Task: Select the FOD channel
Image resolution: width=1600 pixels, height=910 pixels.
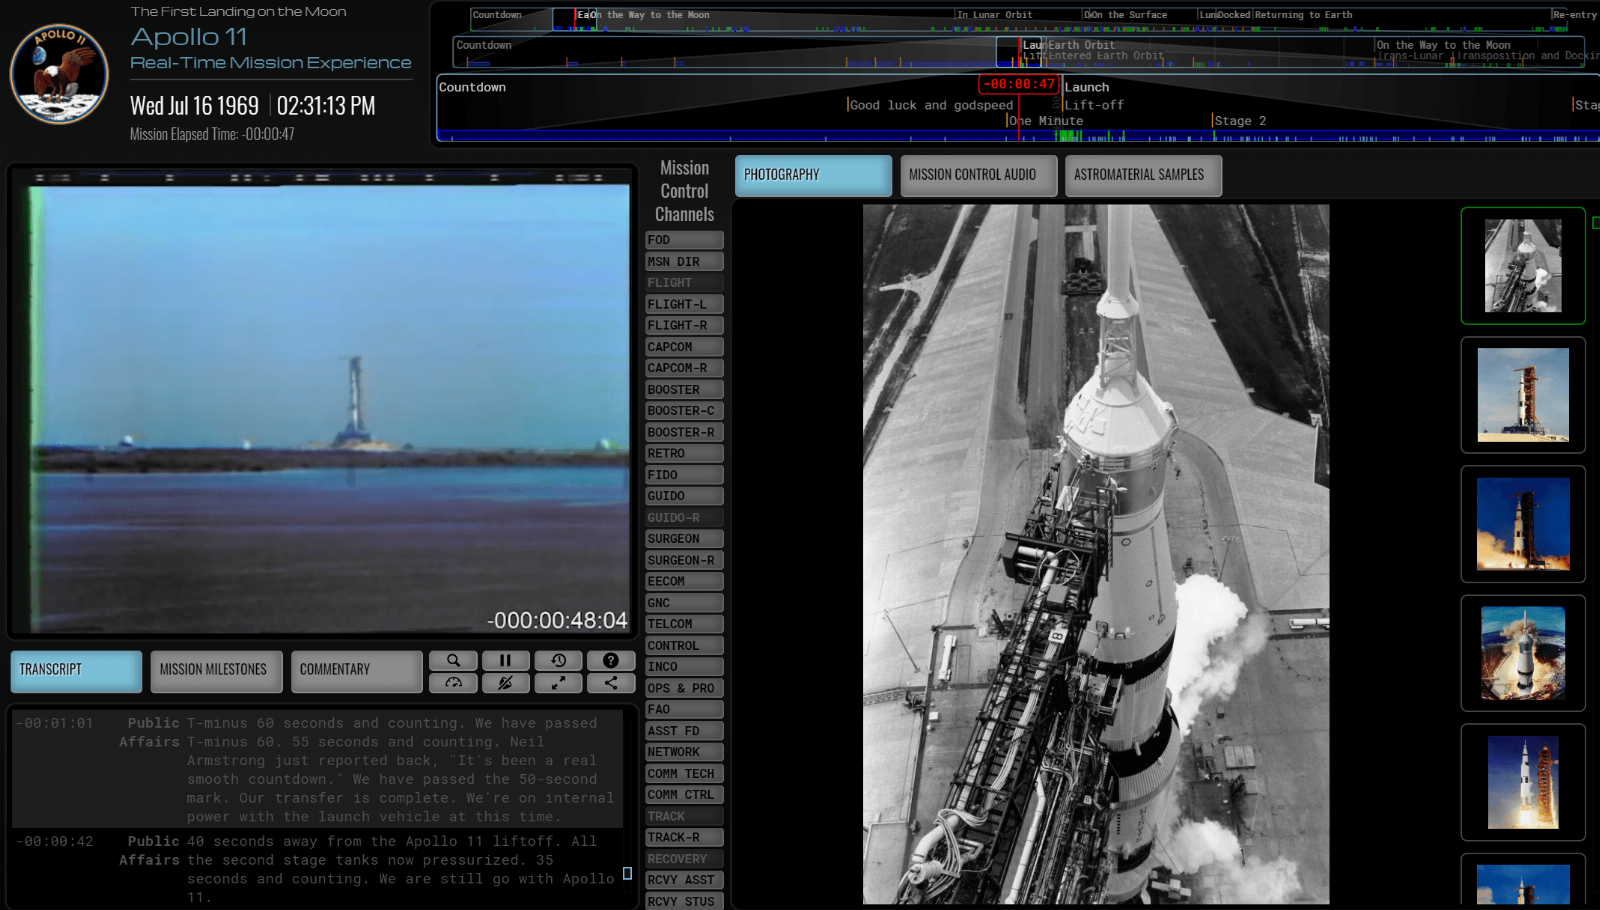Action: 684,240
